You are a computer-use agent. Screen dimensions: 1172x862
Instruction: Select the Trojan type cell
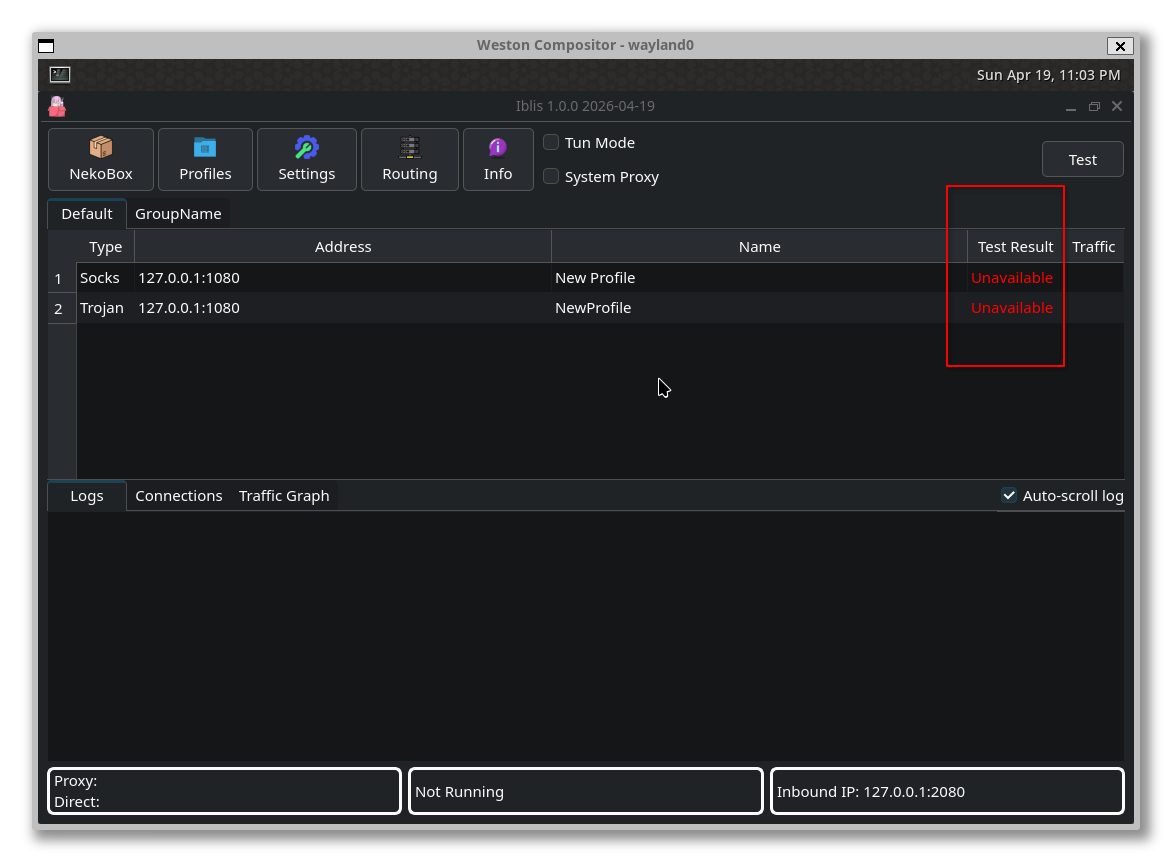[x=105, y=308]
